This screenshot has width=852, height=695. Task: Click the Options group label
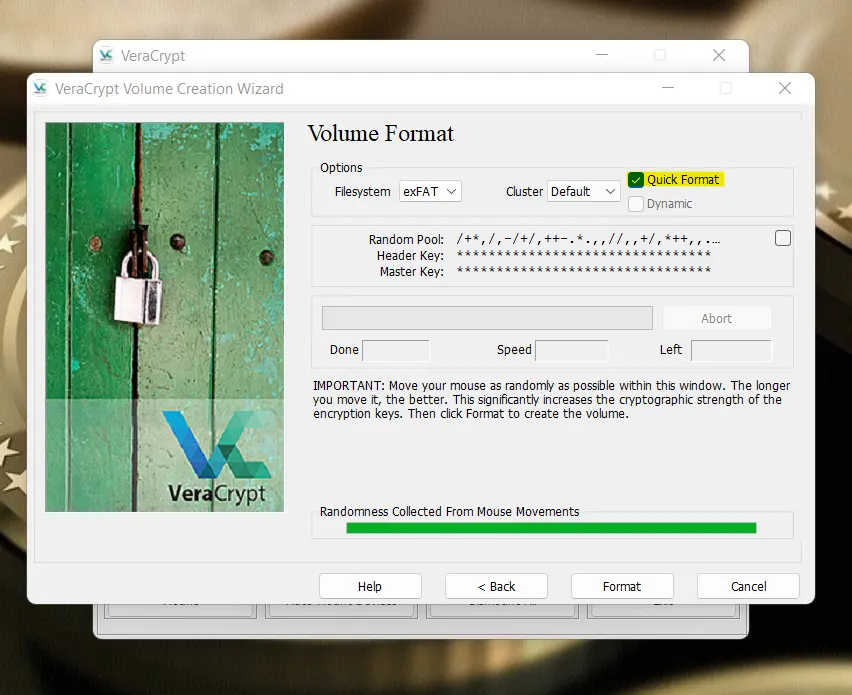tap(341, 167)
